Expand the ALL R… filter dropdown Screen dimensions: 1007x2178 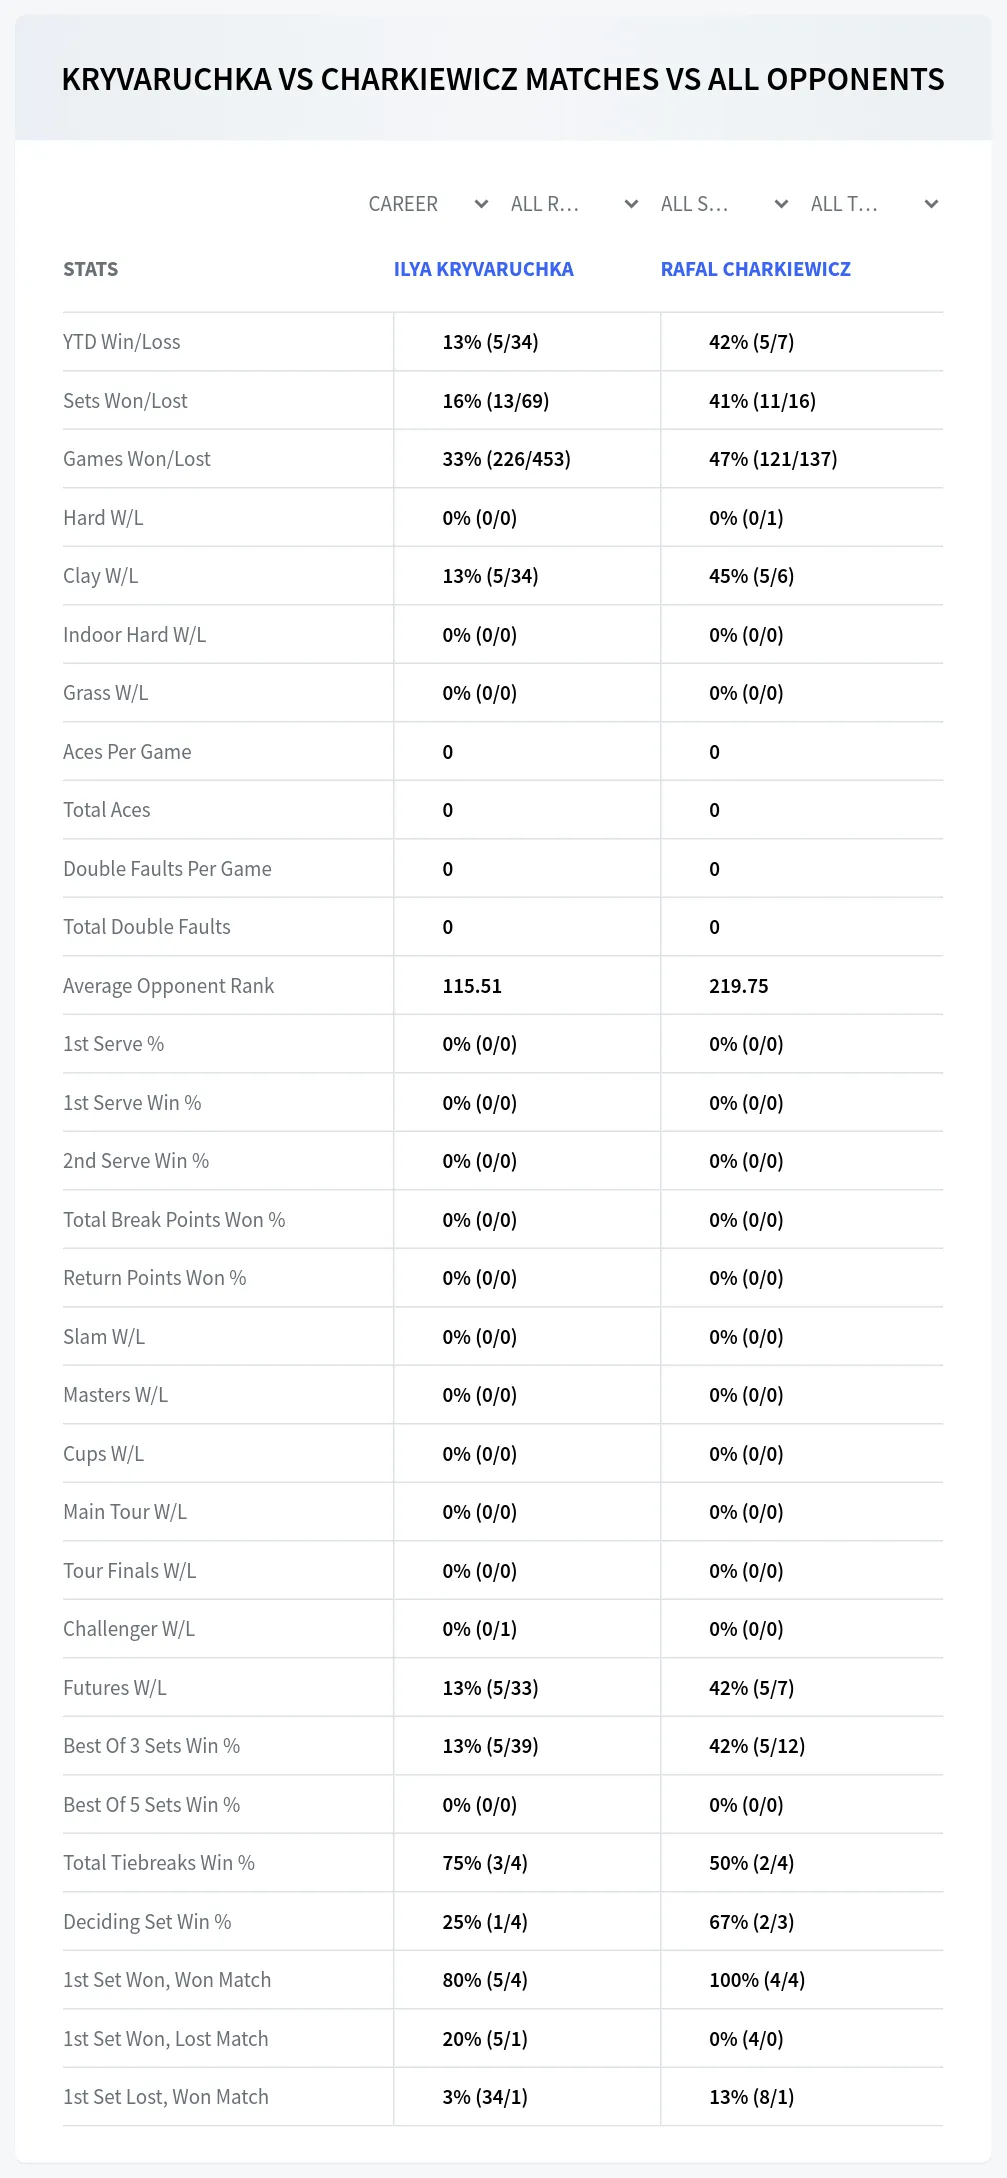[x=574, y=204]
